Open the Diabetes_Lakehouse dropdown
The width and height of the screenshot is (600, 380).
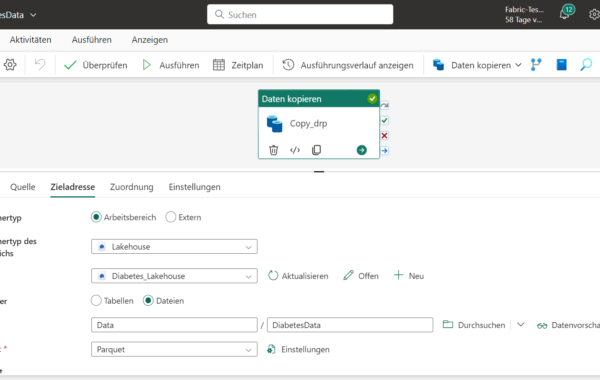[x=174, y=276]
